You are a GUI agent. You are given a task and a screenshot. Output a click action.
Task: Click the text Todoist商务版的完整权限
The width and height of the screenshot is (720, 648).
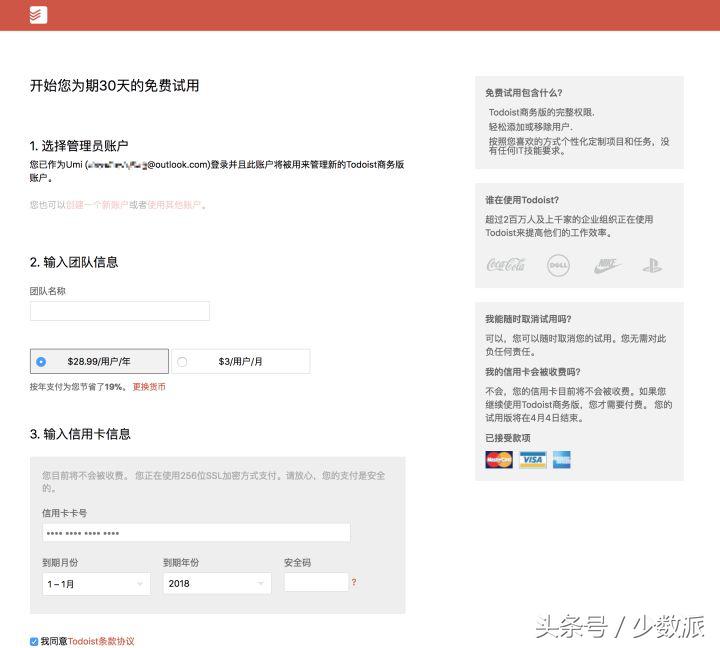tap(541, 112)
